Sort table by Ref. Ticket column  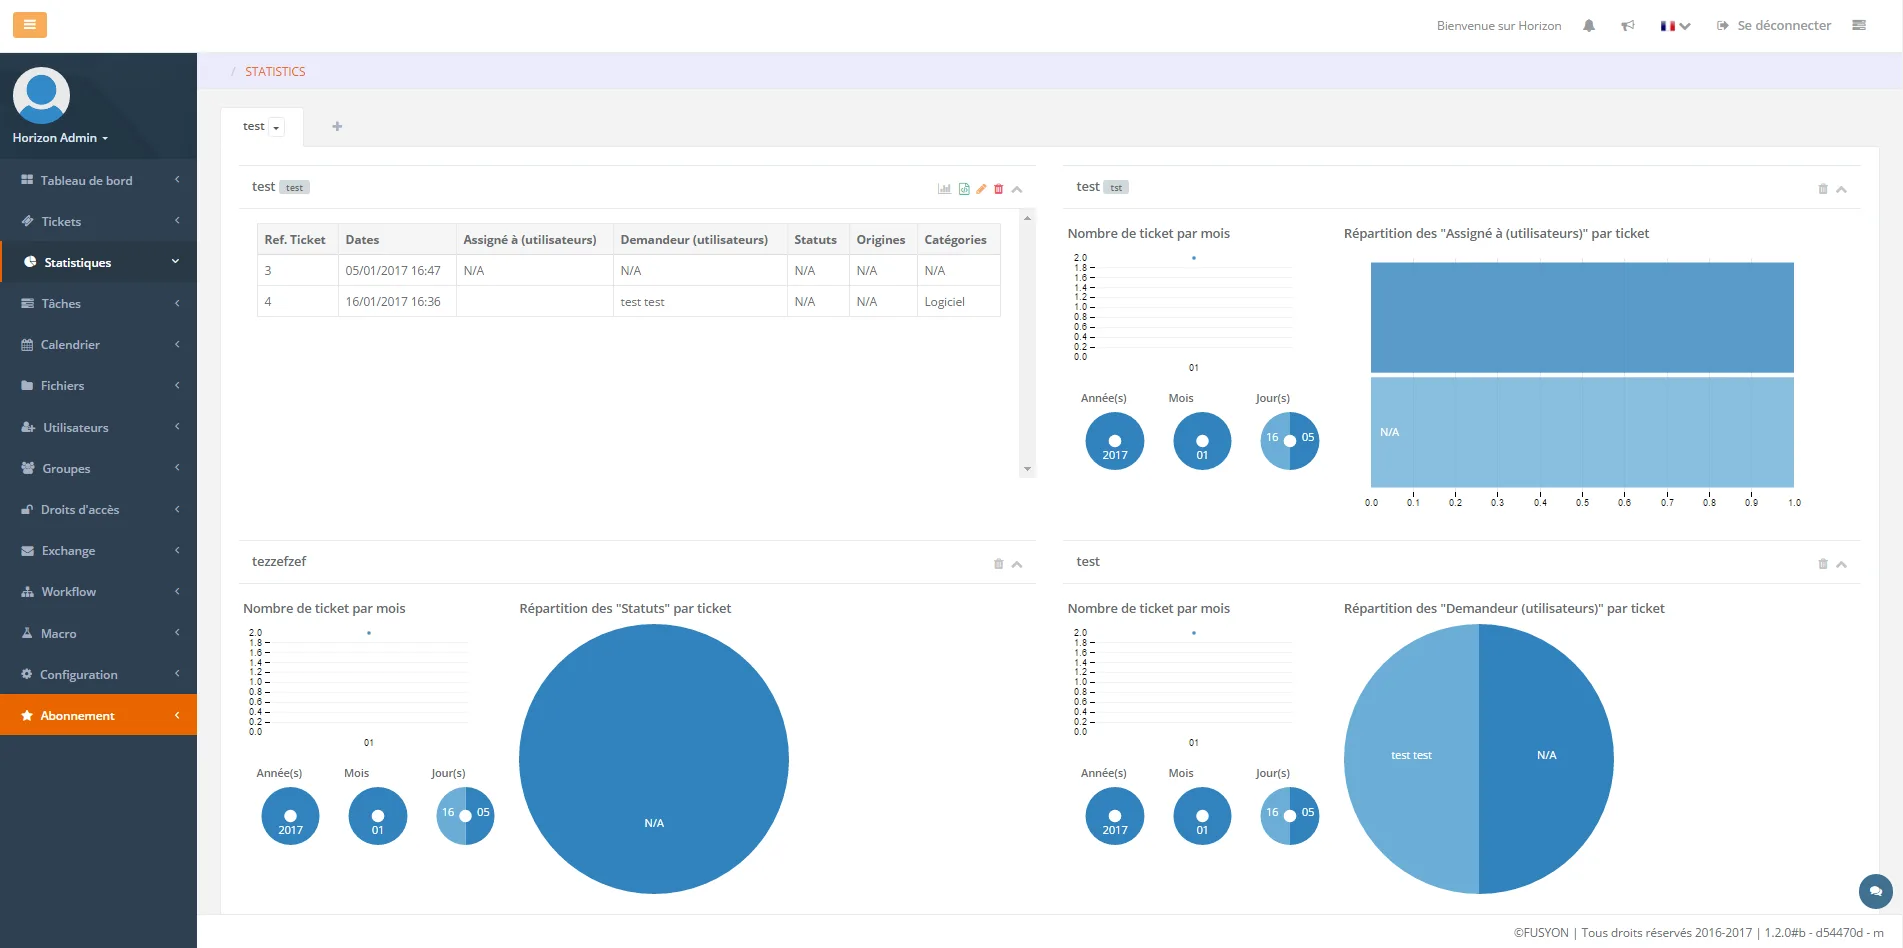click(297, 239)
